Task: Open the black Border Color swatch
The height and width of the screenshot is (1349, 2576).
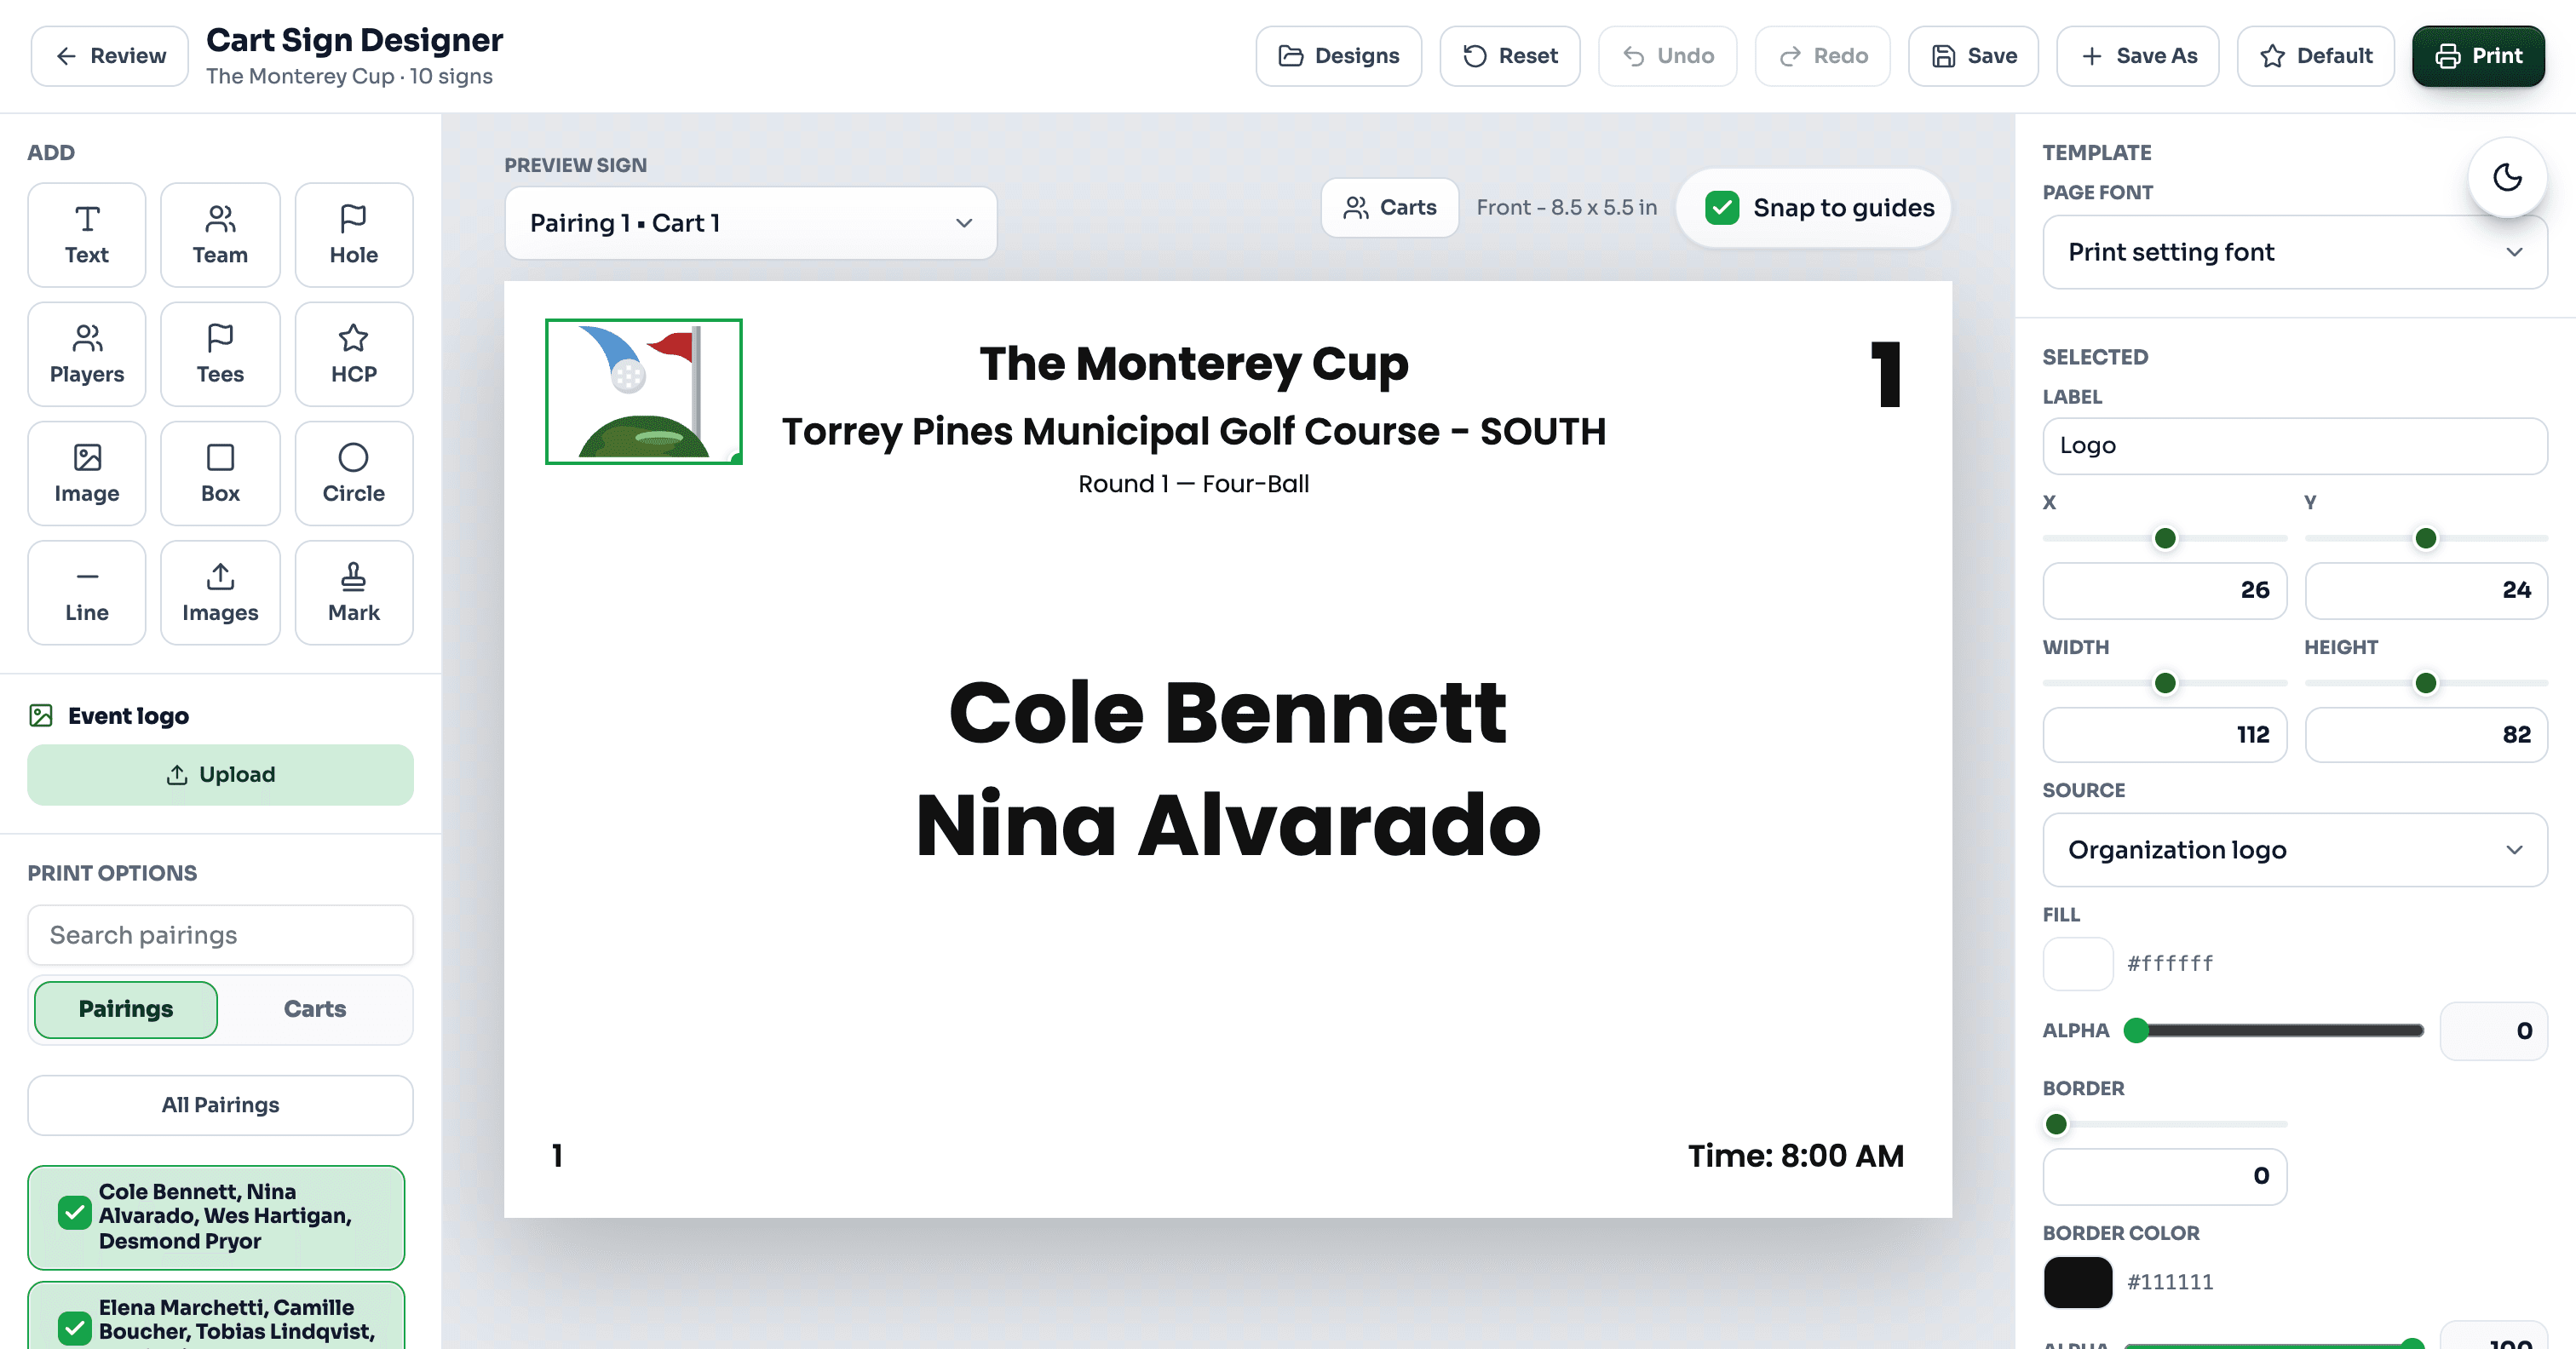Action: (x=2077, y=1282)
